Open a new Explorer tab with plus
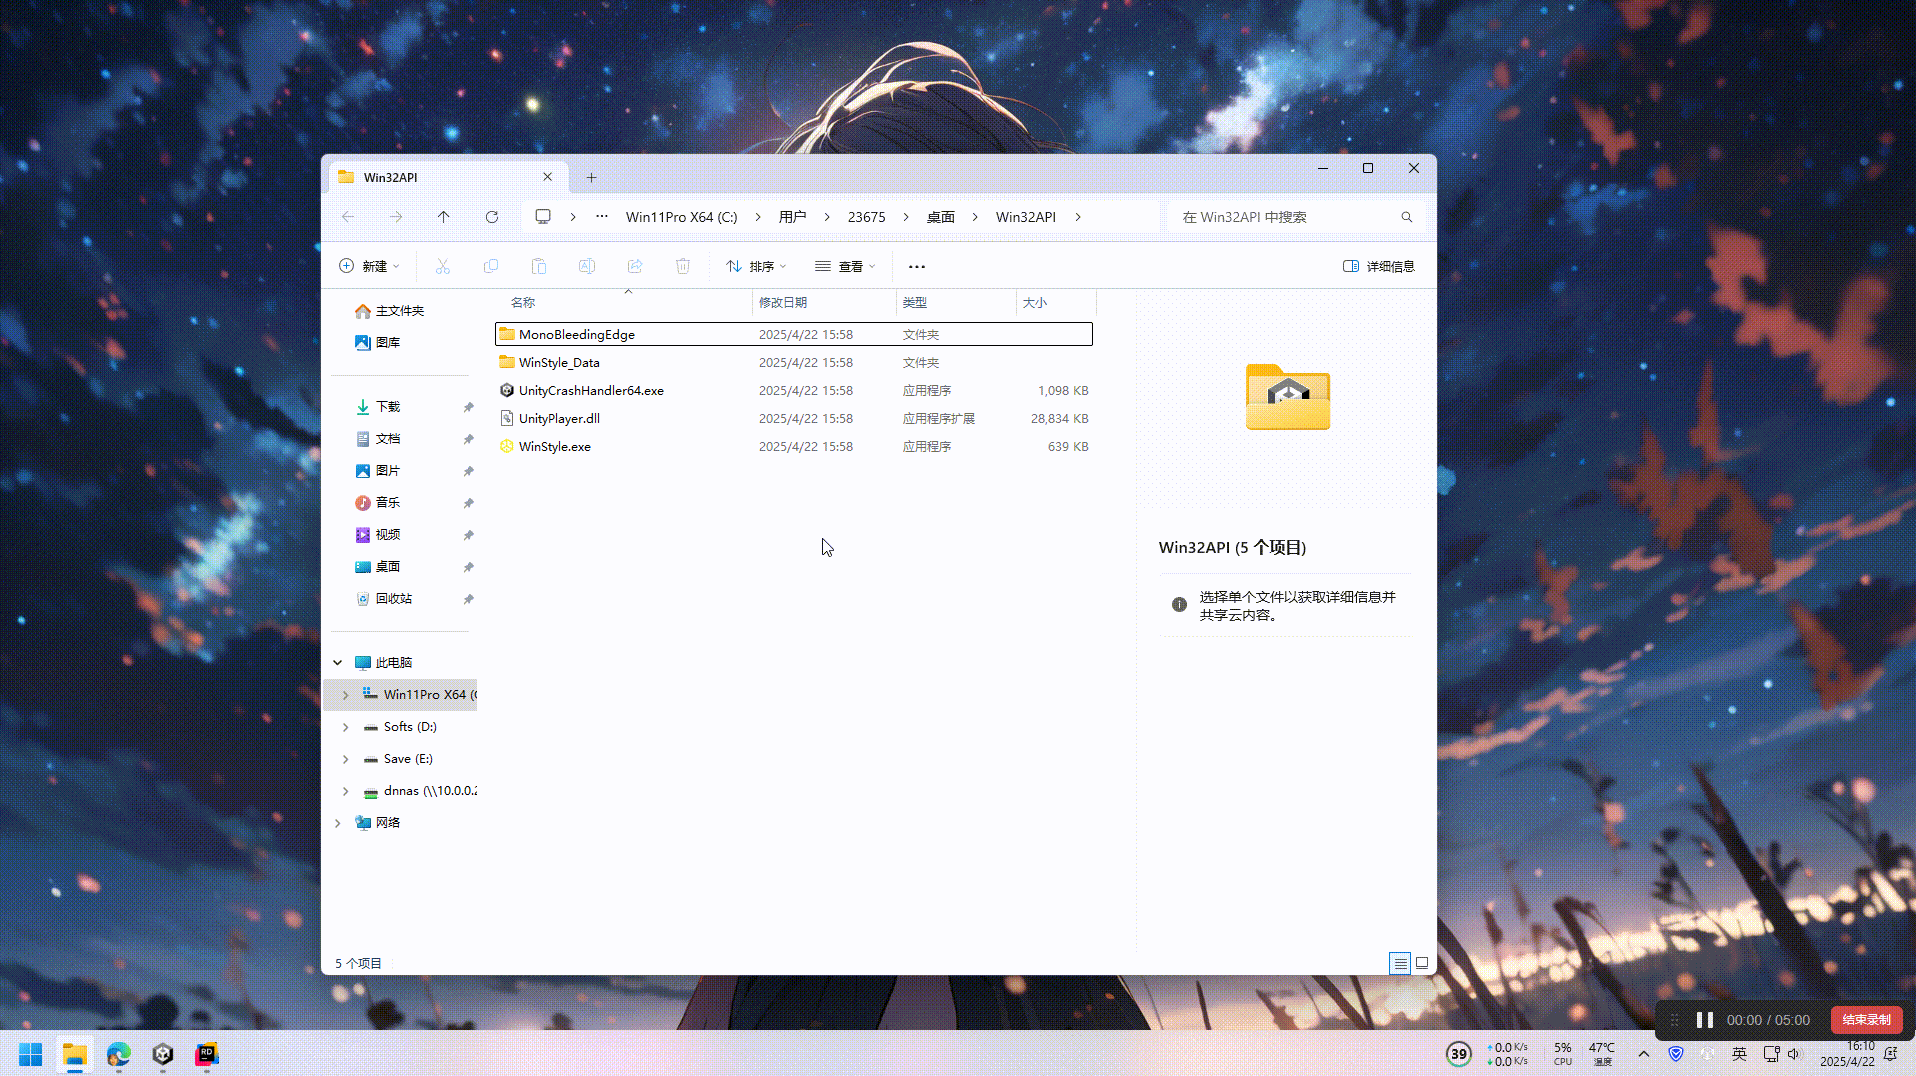 (591, 177)
